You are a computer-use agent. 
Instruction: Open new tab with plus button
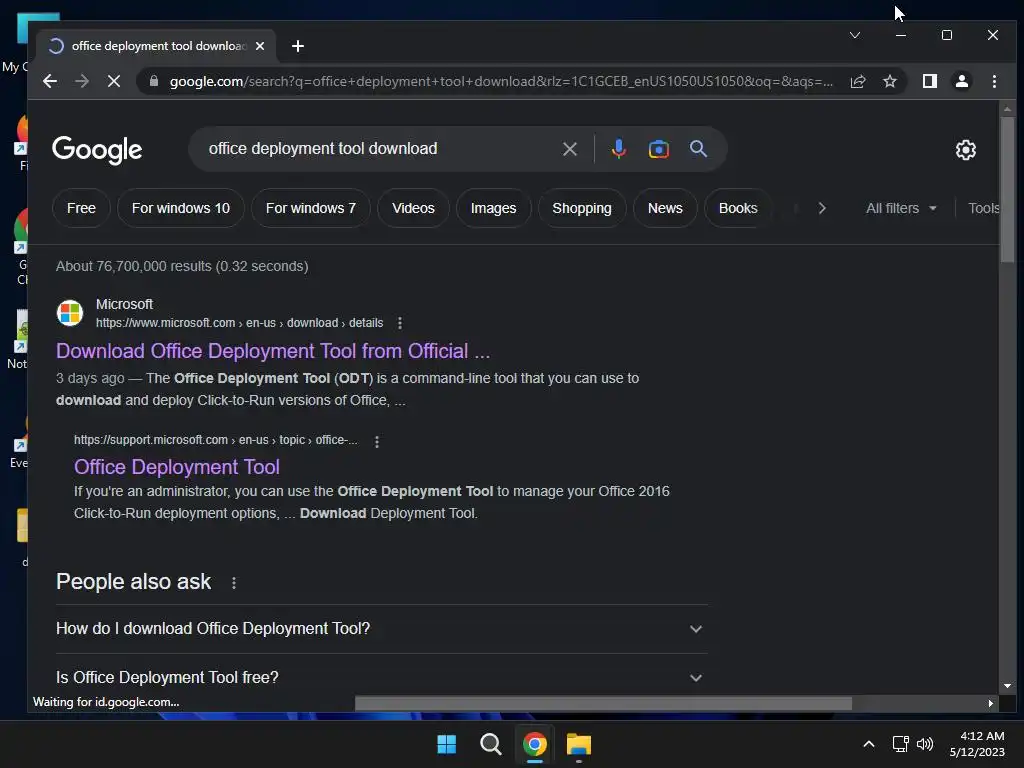tap(298, 46)
